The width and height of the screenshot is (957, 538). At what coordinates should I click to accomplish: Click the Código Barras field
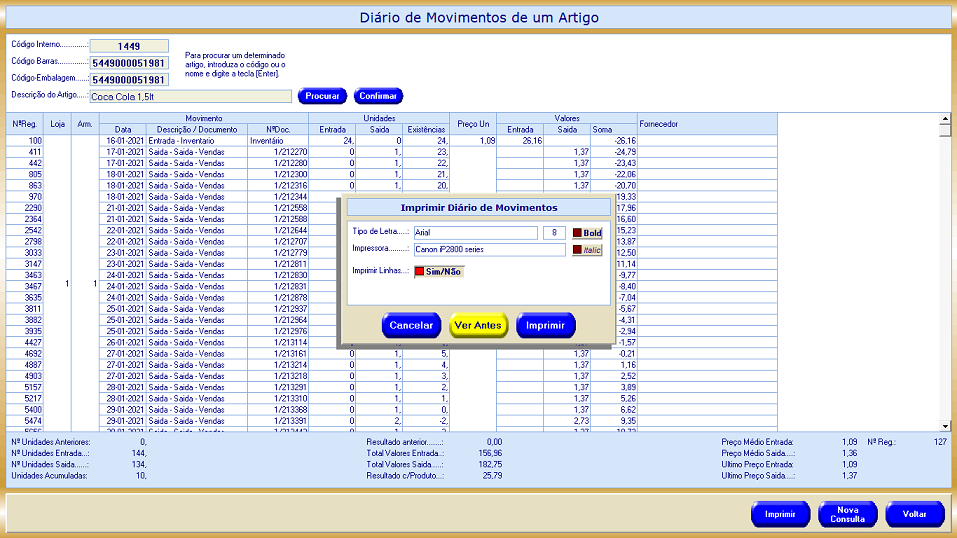(x=129, y=63)
